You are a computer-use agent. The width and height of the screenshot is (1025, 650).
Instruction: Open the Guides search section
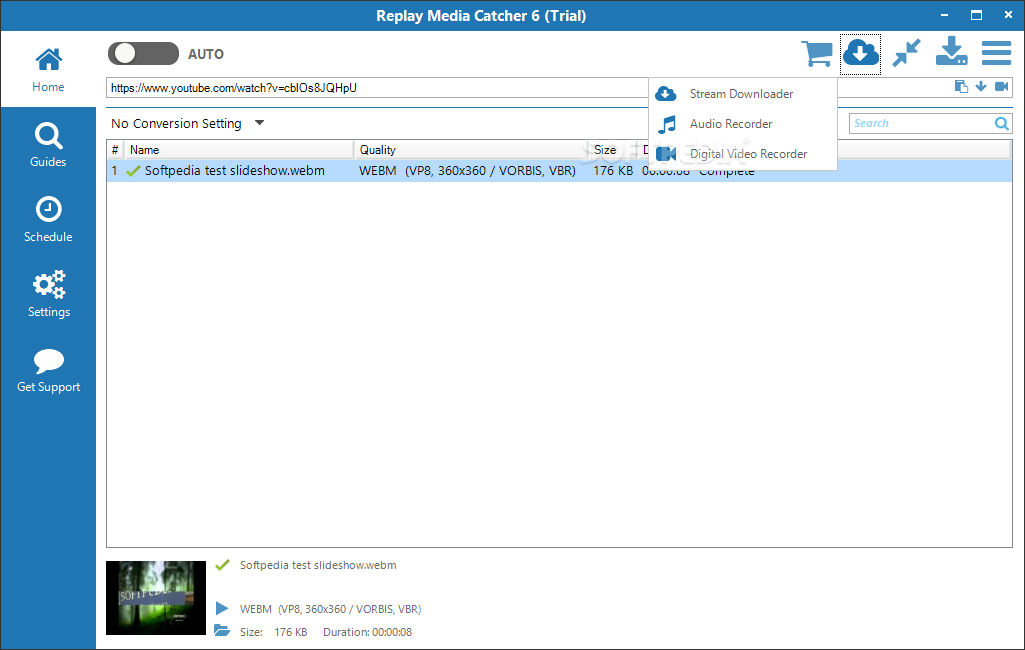coord(48,145)
